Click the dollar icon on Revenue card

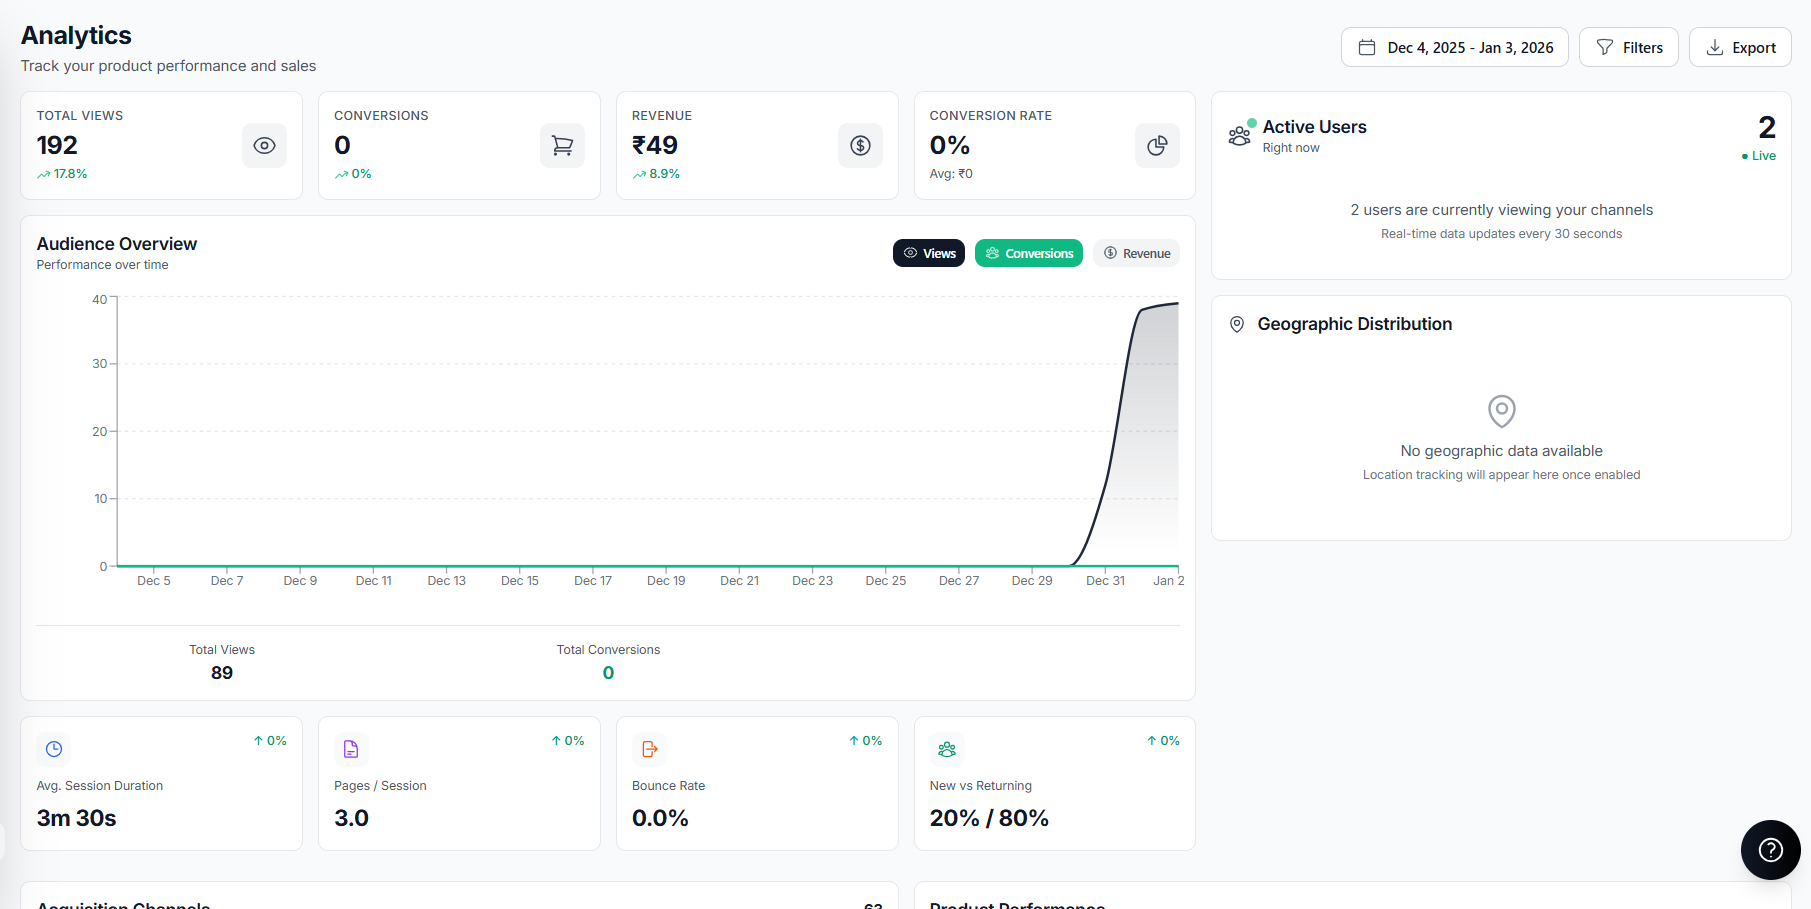point(860,145)
